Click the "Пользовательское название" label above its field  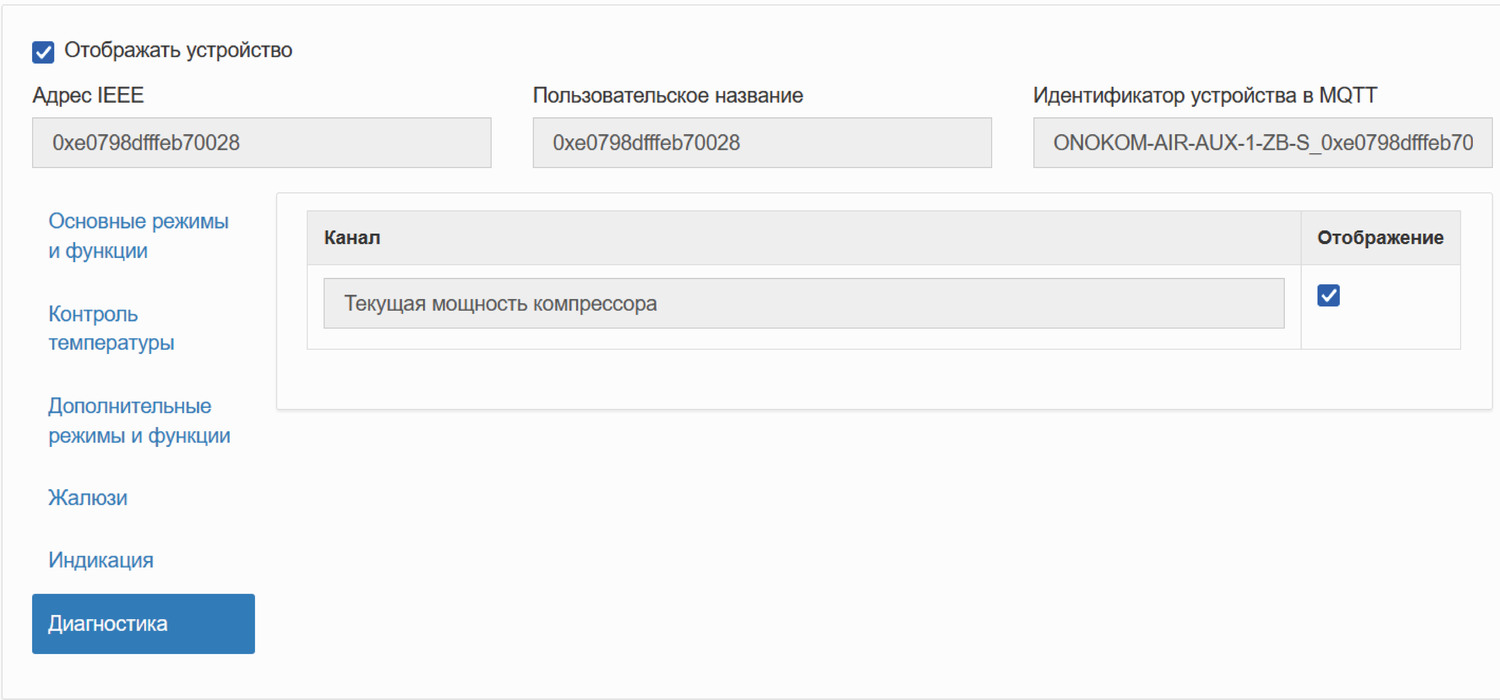tap(667, 96)
